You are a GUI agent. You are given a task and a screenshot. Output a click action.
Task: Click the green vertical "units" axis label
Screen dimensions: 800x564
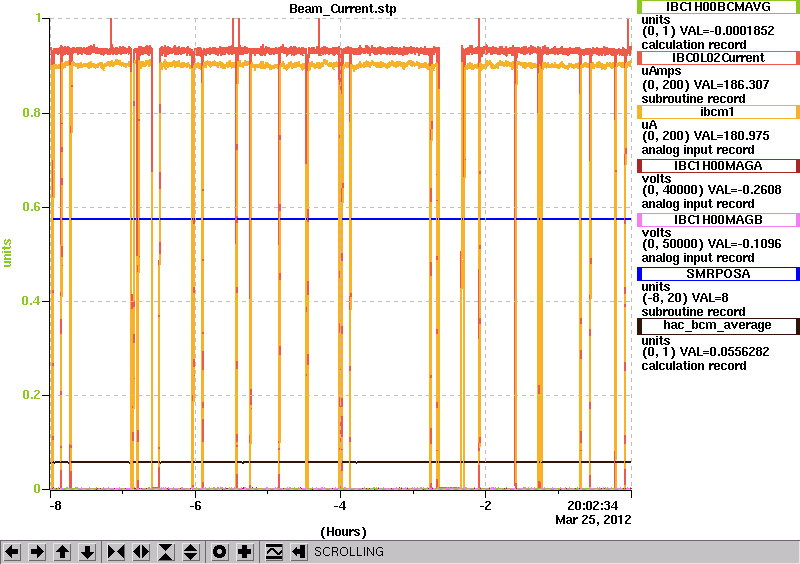coord(7,253)
